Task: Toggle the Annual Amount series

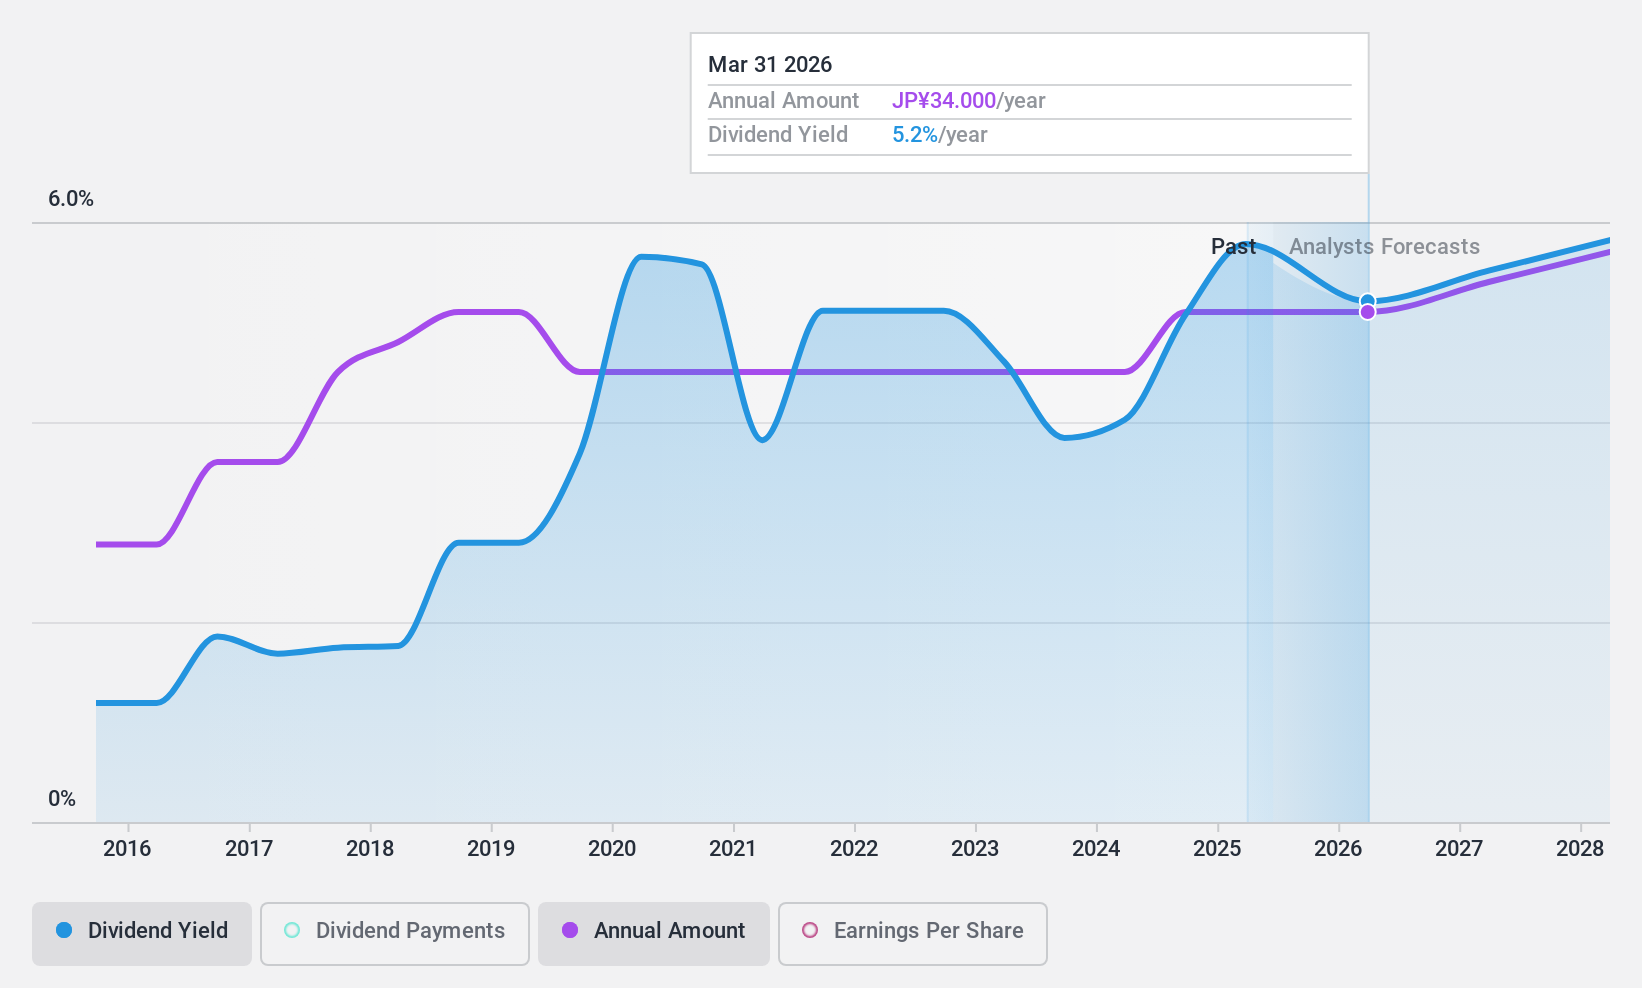Action: (654, 934)
